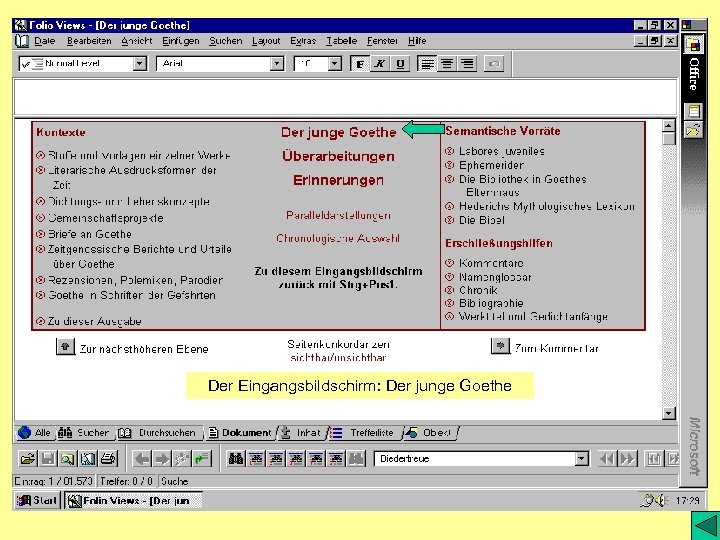The height and width of the screenshot is (540, 720).
Task: Jump to the previous hit with double-left arrows
Action: point(607,459)
